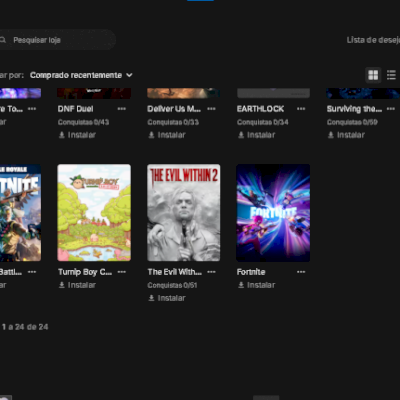Install EARTHLOCK
Viewport: 400px width, 400px height.
click(x=257, y=135)
